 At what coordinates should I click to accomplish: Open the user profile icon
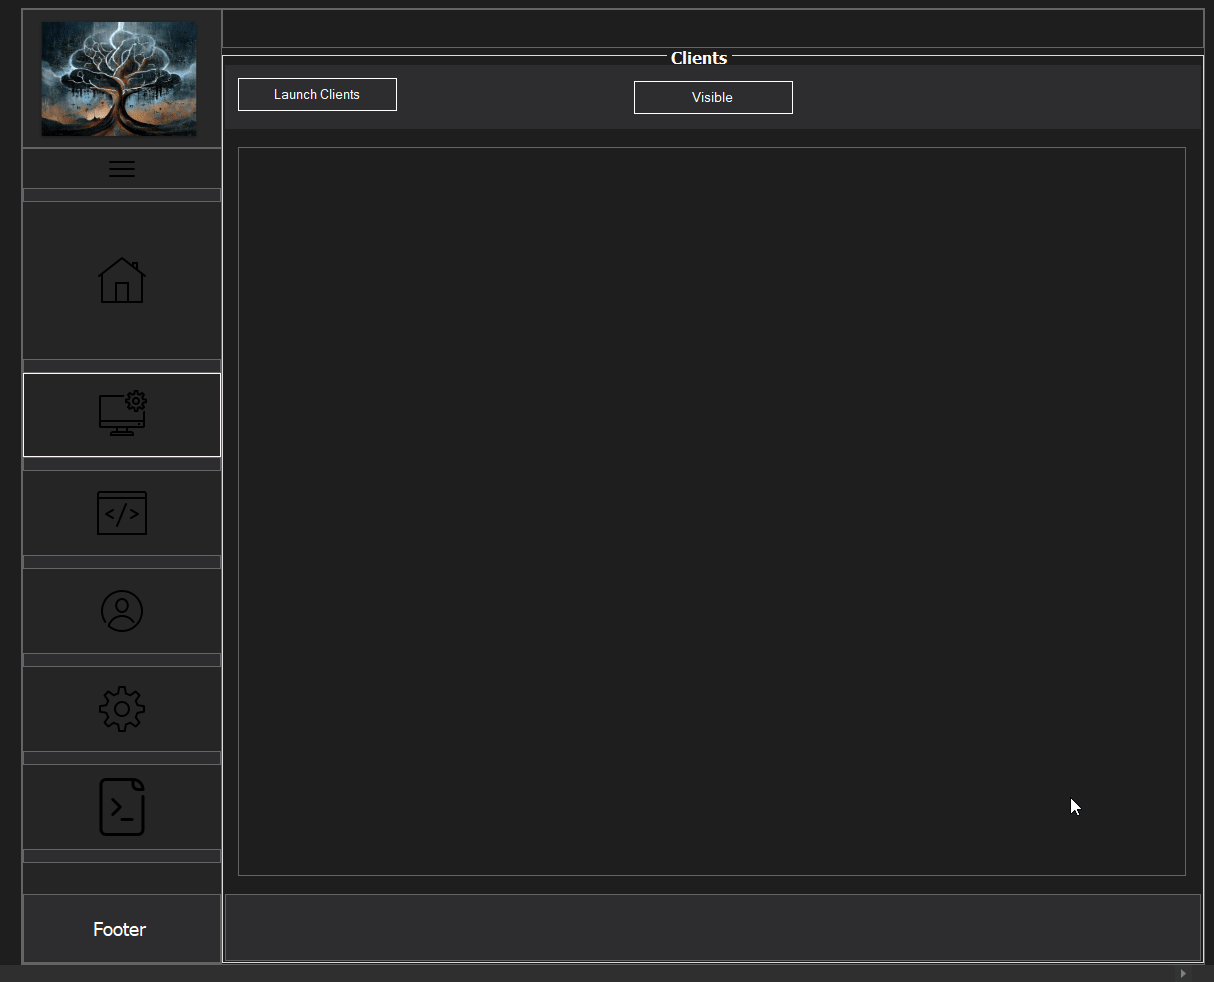tap(121, 610)
